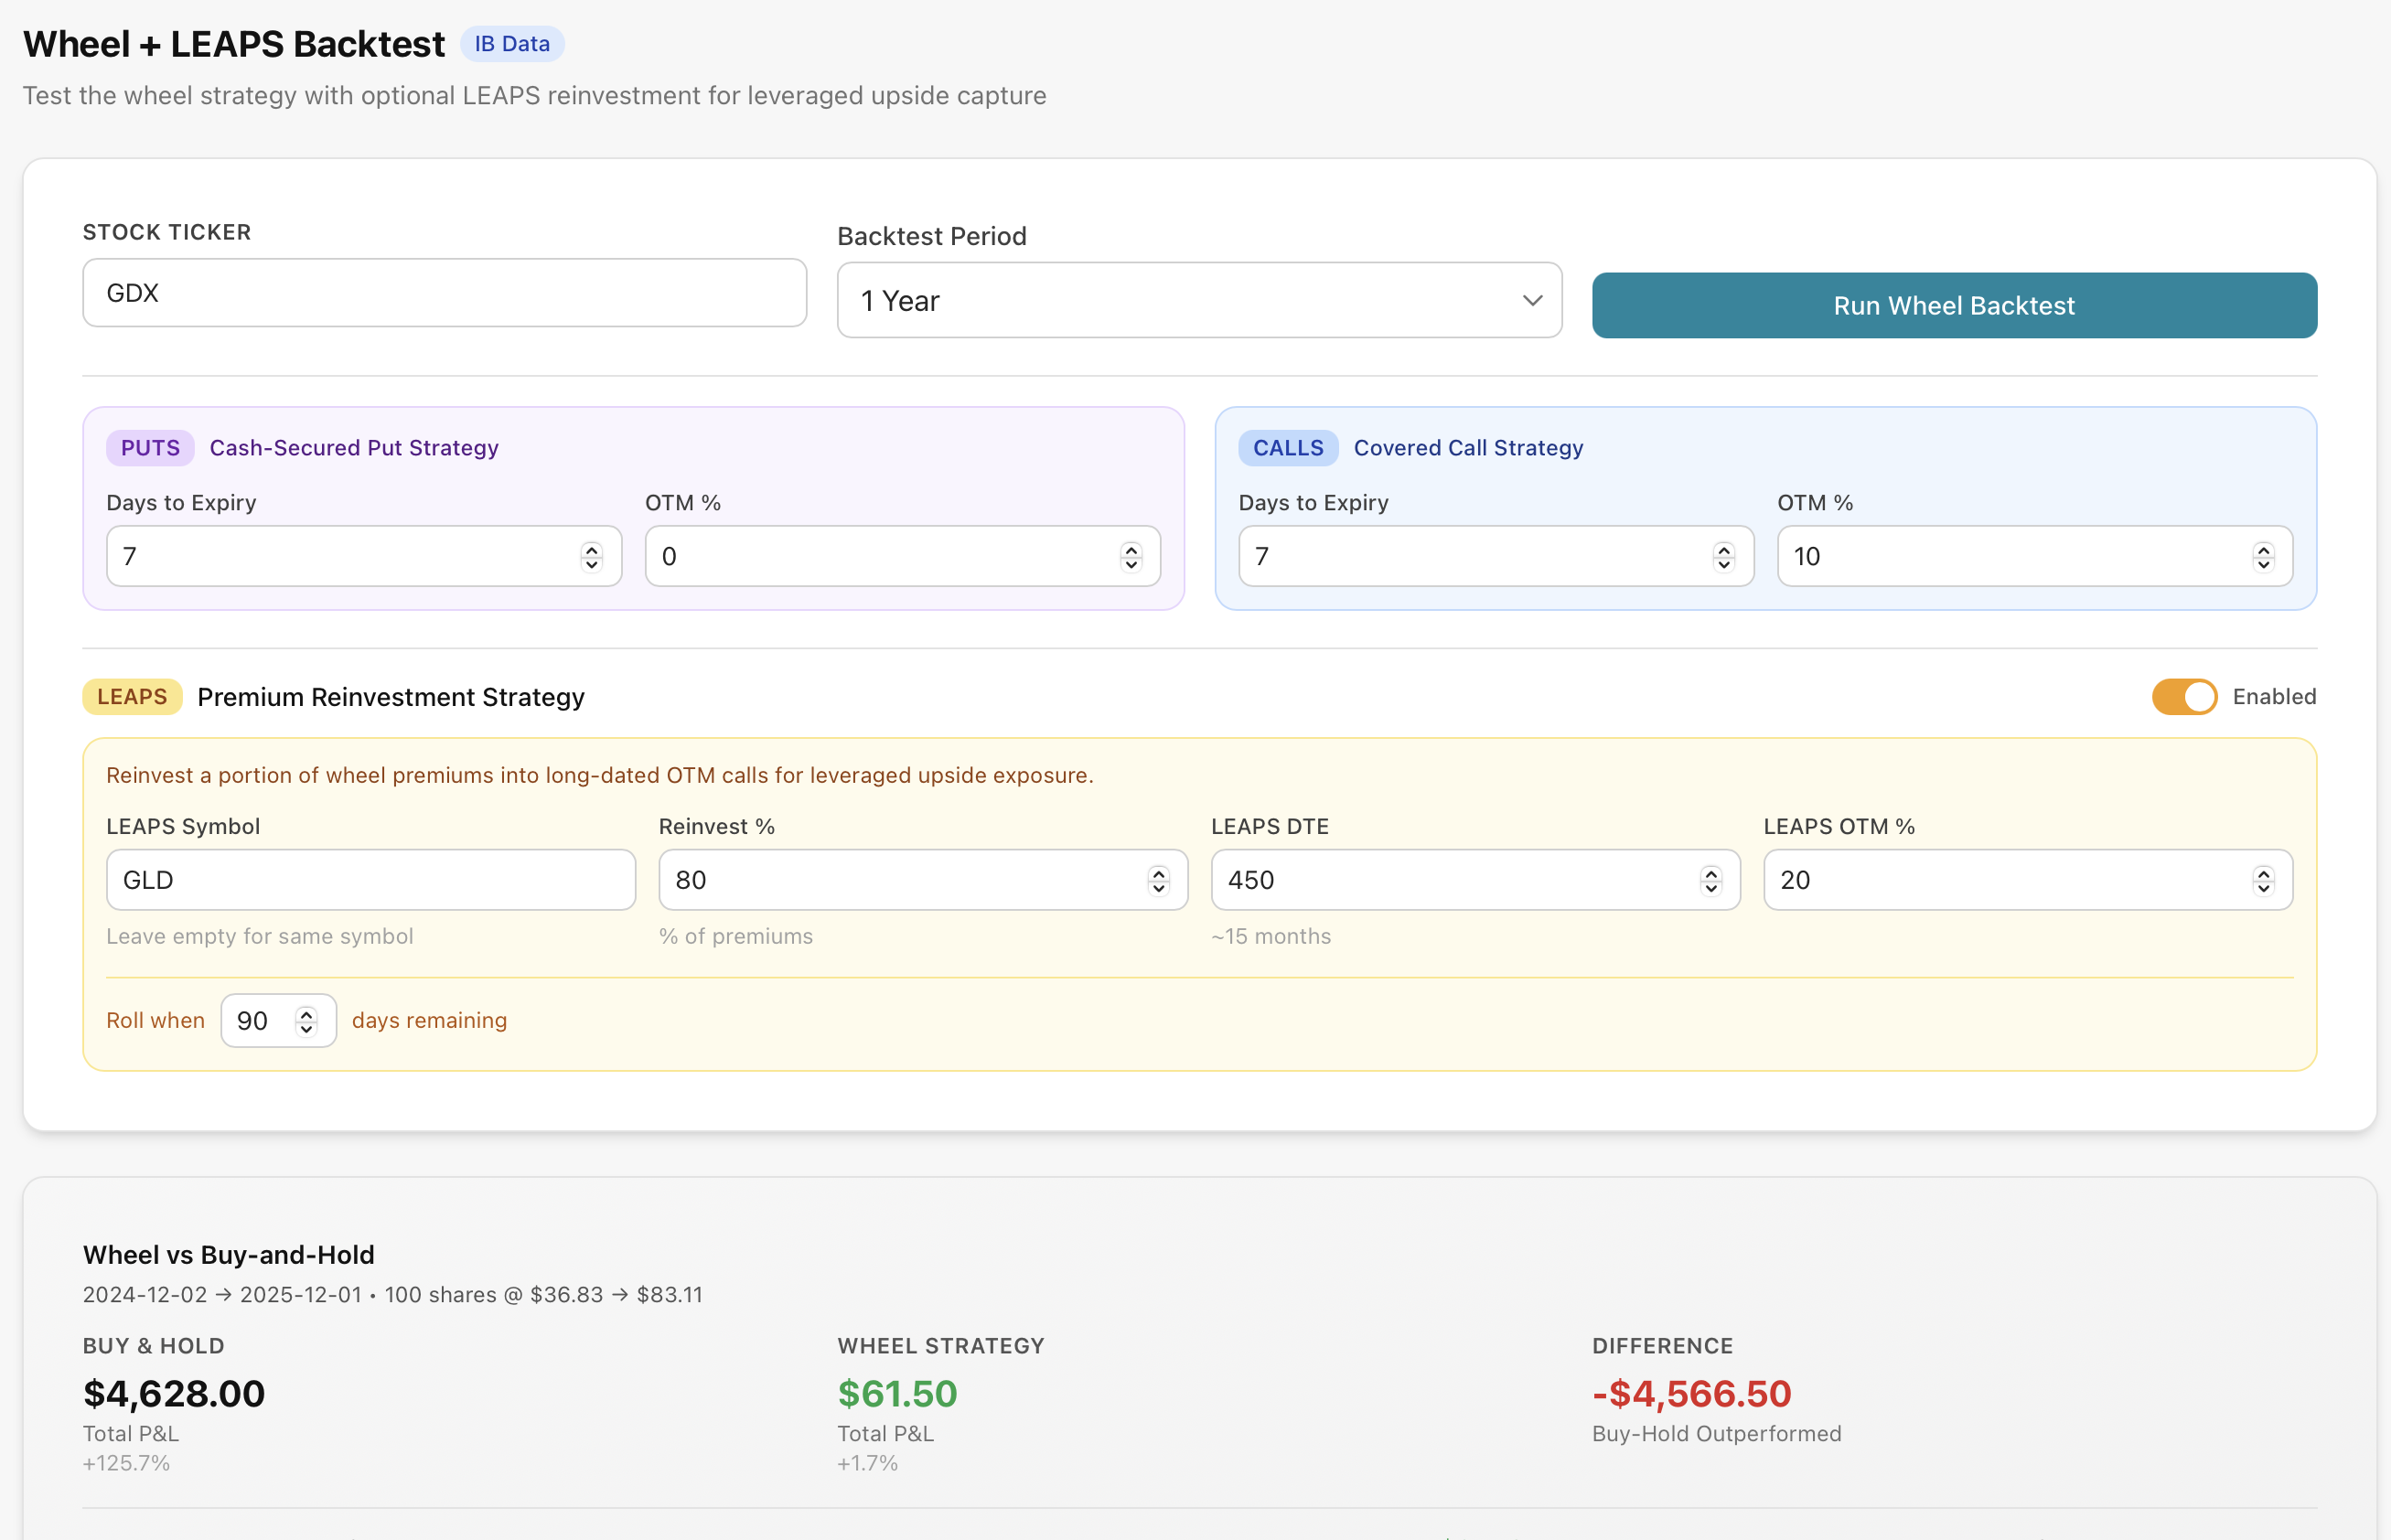Decrement the covered call OTM % value
This screenshot has width=2391, height=1540.
(x=2264, y=563)
